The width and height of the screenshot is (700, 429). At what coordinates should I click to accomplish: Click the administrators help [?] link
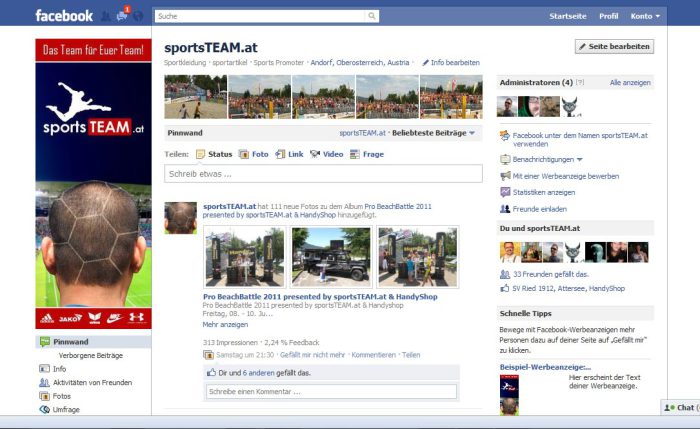click(580, 83)
